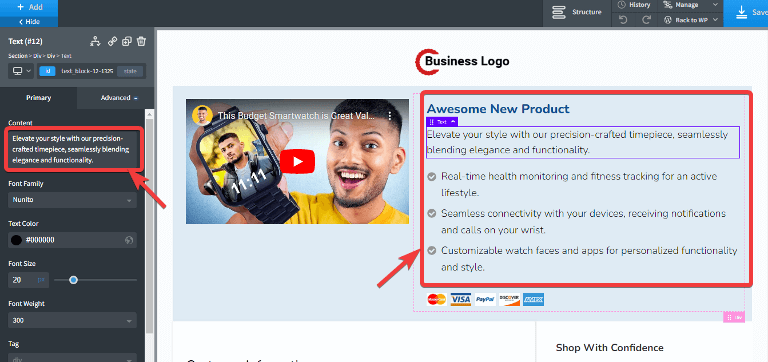Click the Font Size slider handle
768x362 pixels.
(x=73, y=280)
